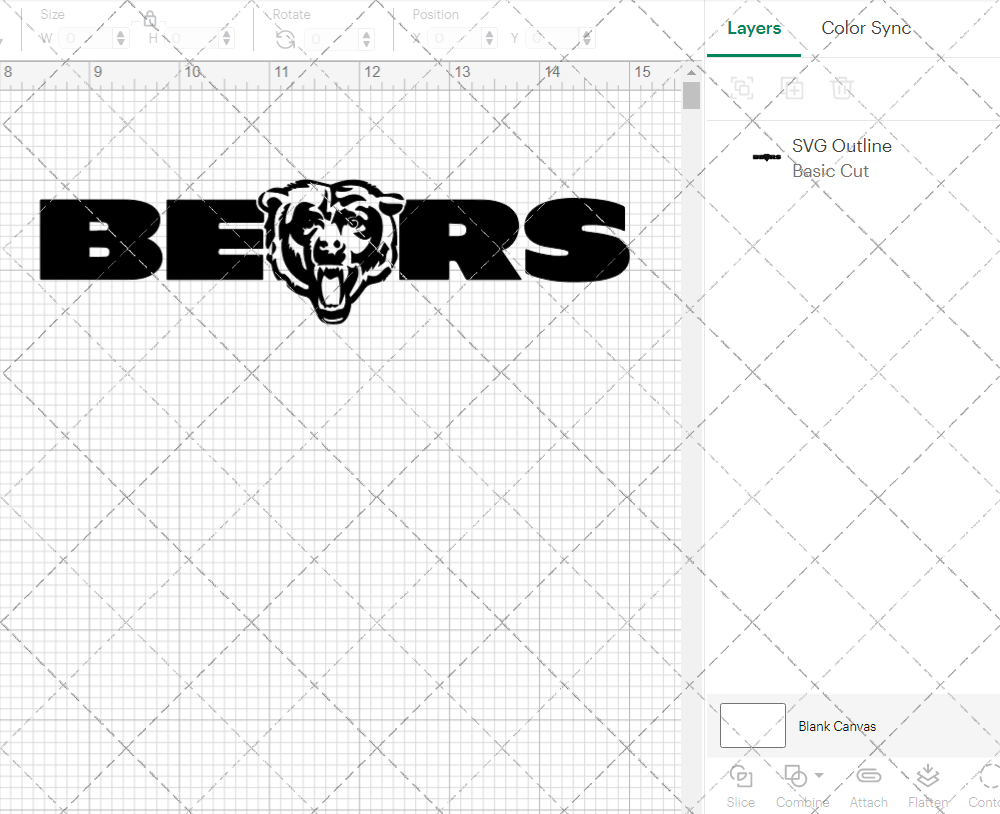Image resolution: width=1000 pixels, height=814 pixels.
Task: Select the SVG Outline layer
Action: (841, 145)
